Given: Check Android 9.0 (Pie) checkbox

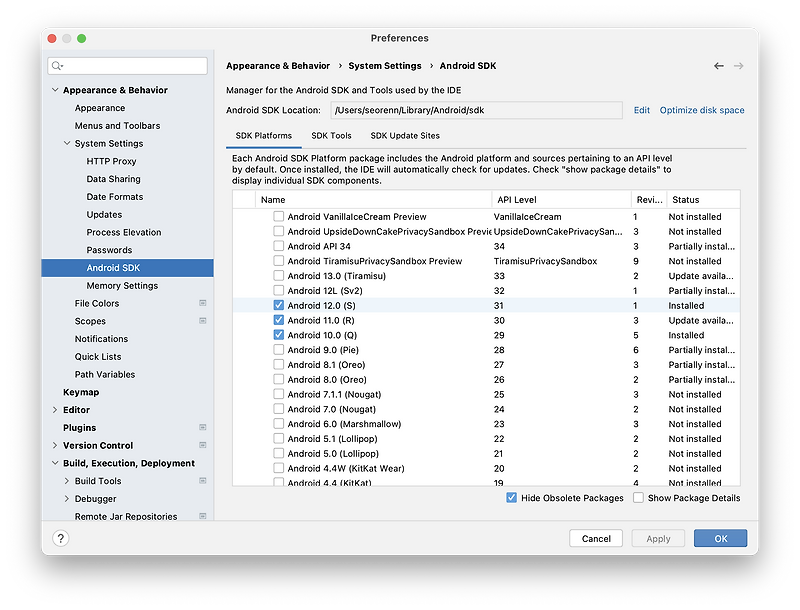Looking at the screenshot, I should click(x=279, y=349).
